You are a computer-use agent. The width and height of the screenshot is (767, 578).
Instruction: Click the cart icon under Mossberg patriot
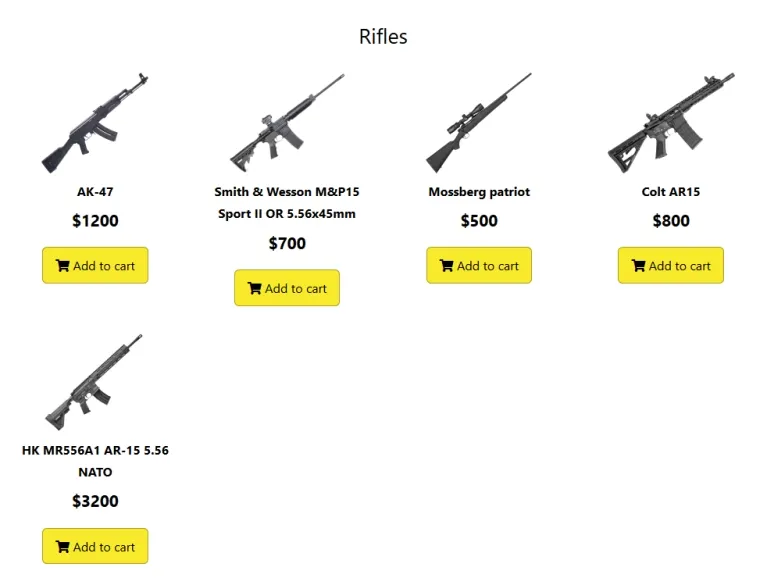(x=446, y=266)
